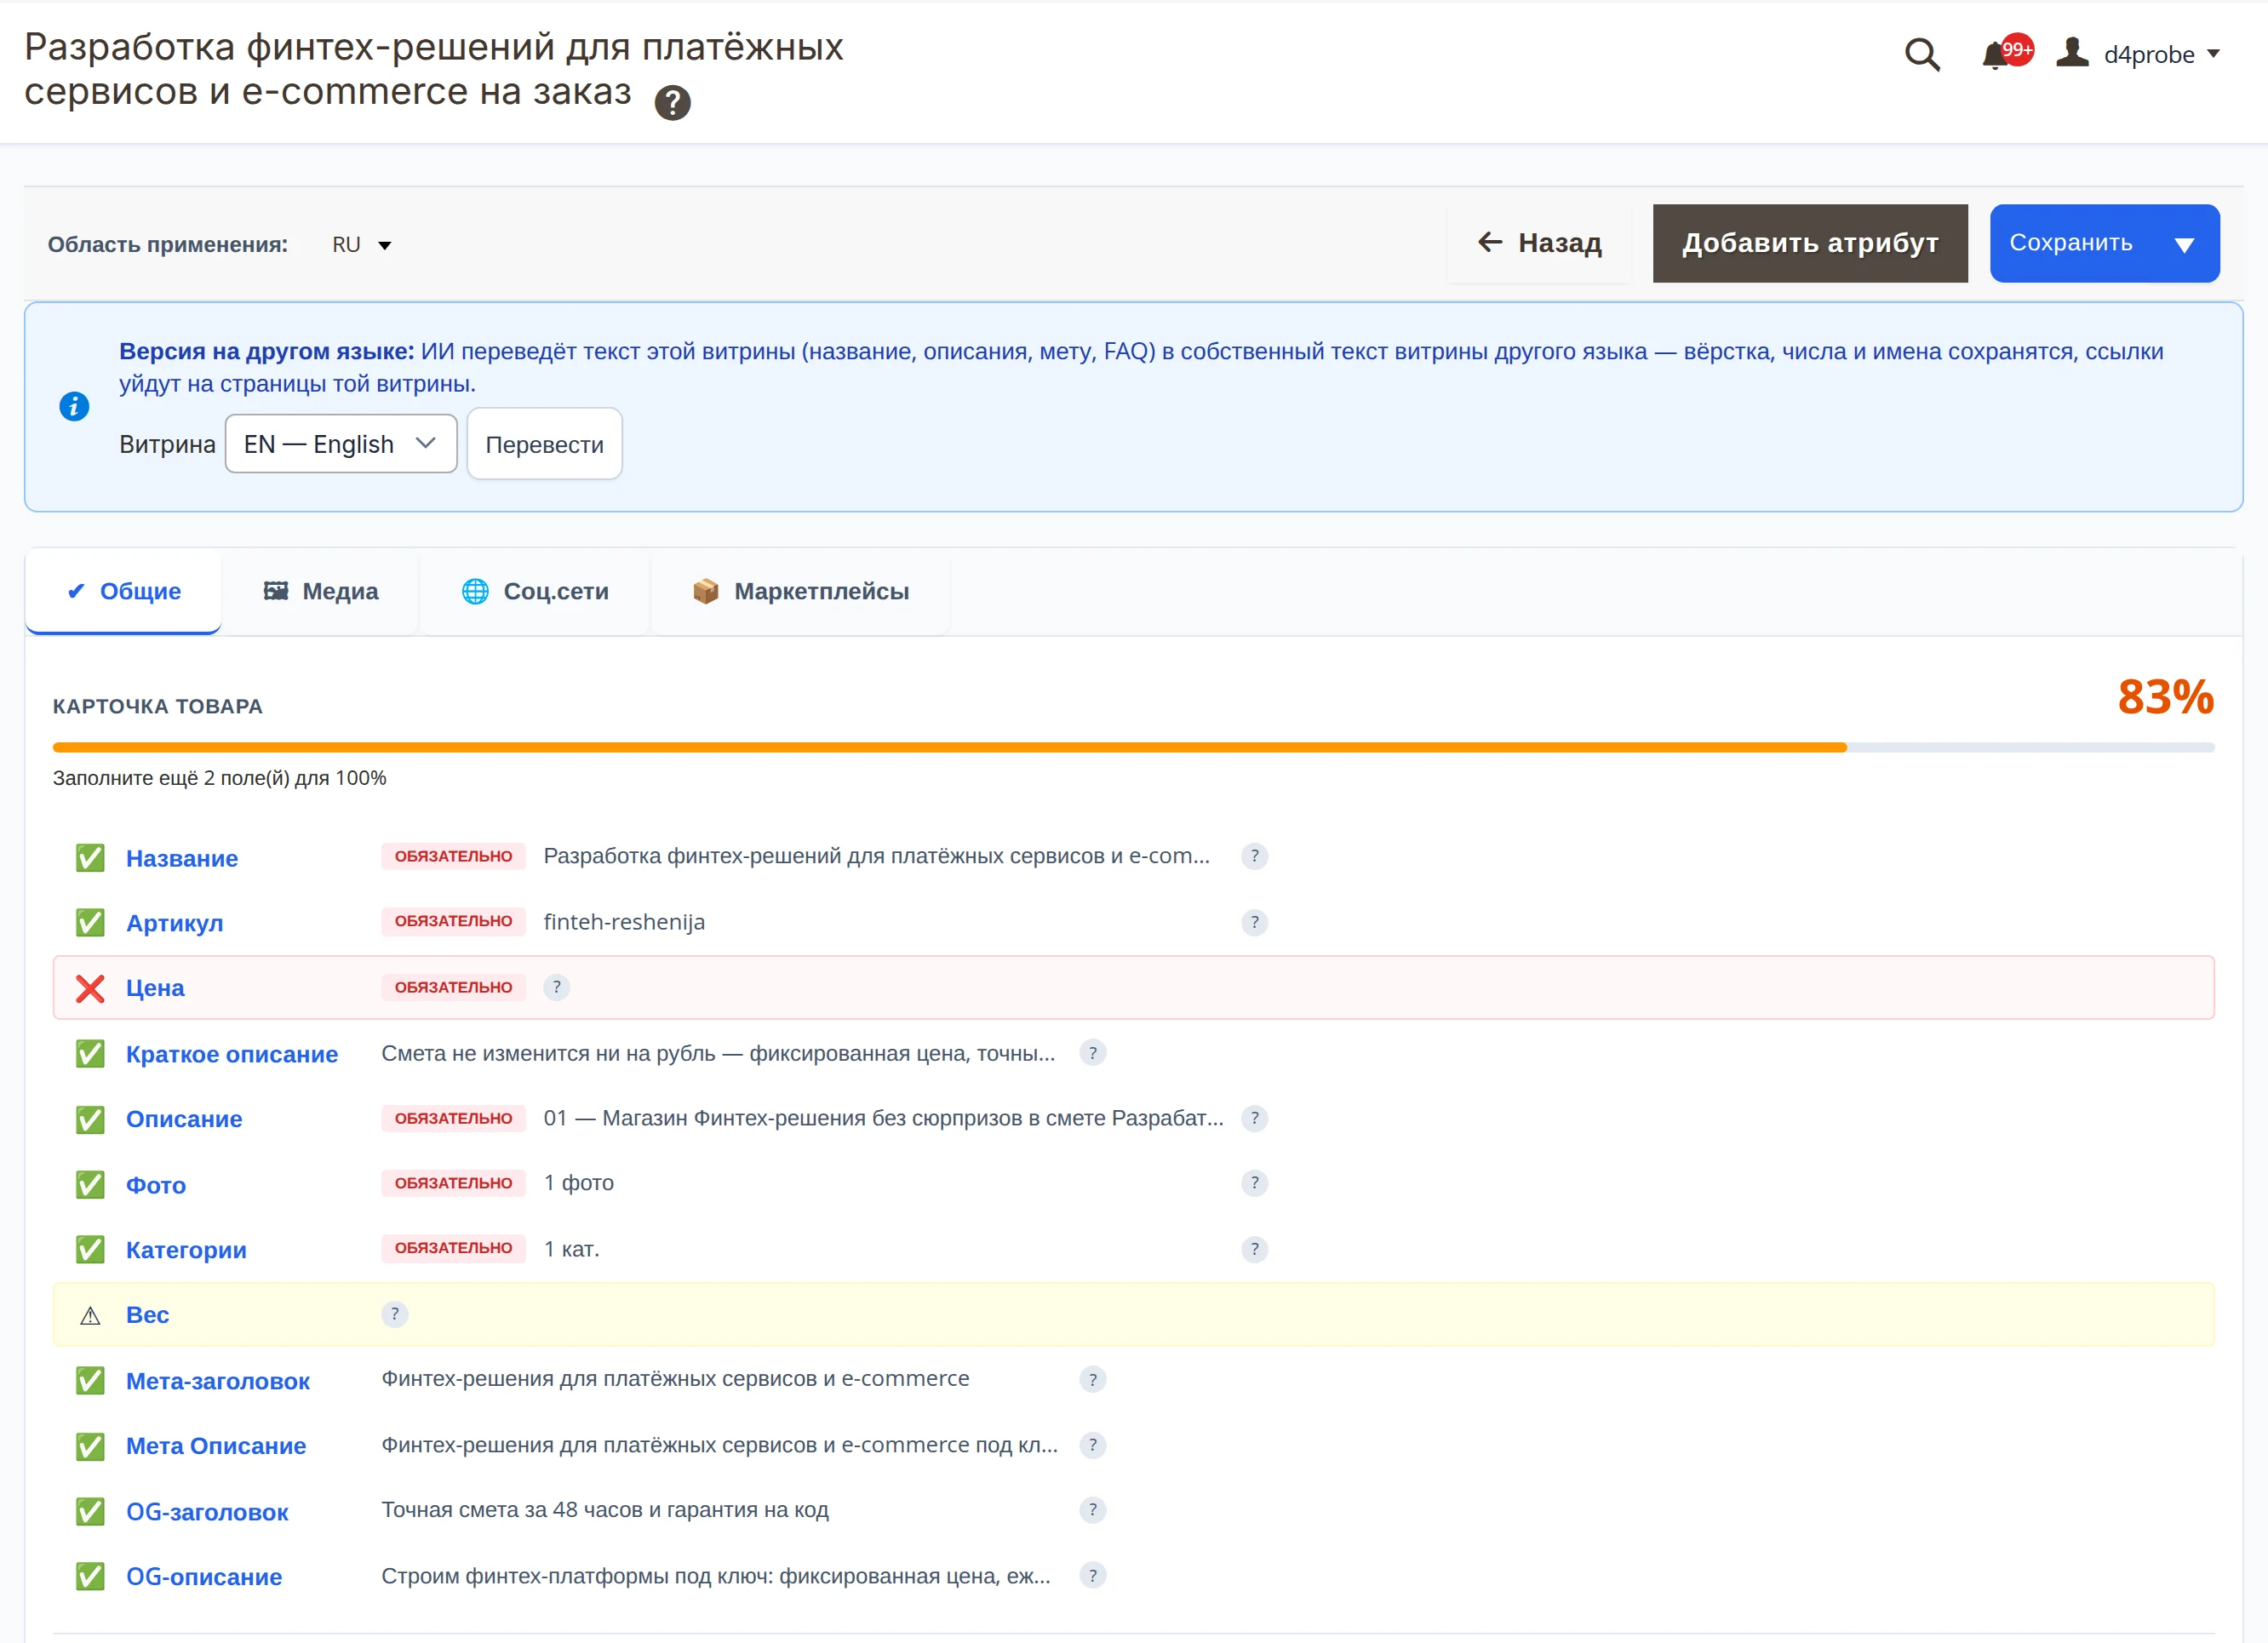Screen dimensions: 2268x1643
Task: Click the red cross status icon for Цена
Action: [x=90, y=988]
